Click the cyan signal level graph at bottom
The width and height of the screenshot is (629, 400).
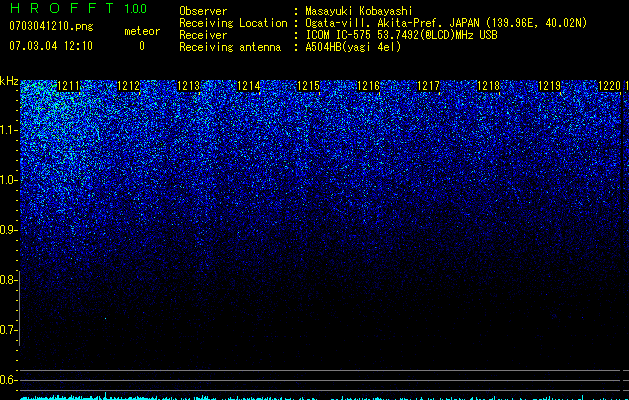(321, 396)
